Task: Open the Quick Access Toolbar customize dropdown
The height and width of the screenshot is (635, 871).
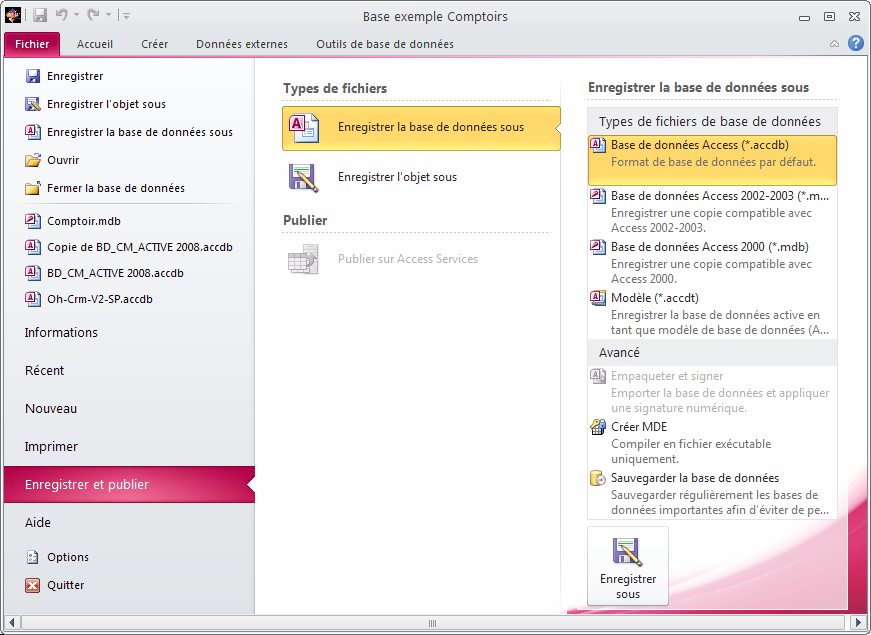Action: [127, 17]
